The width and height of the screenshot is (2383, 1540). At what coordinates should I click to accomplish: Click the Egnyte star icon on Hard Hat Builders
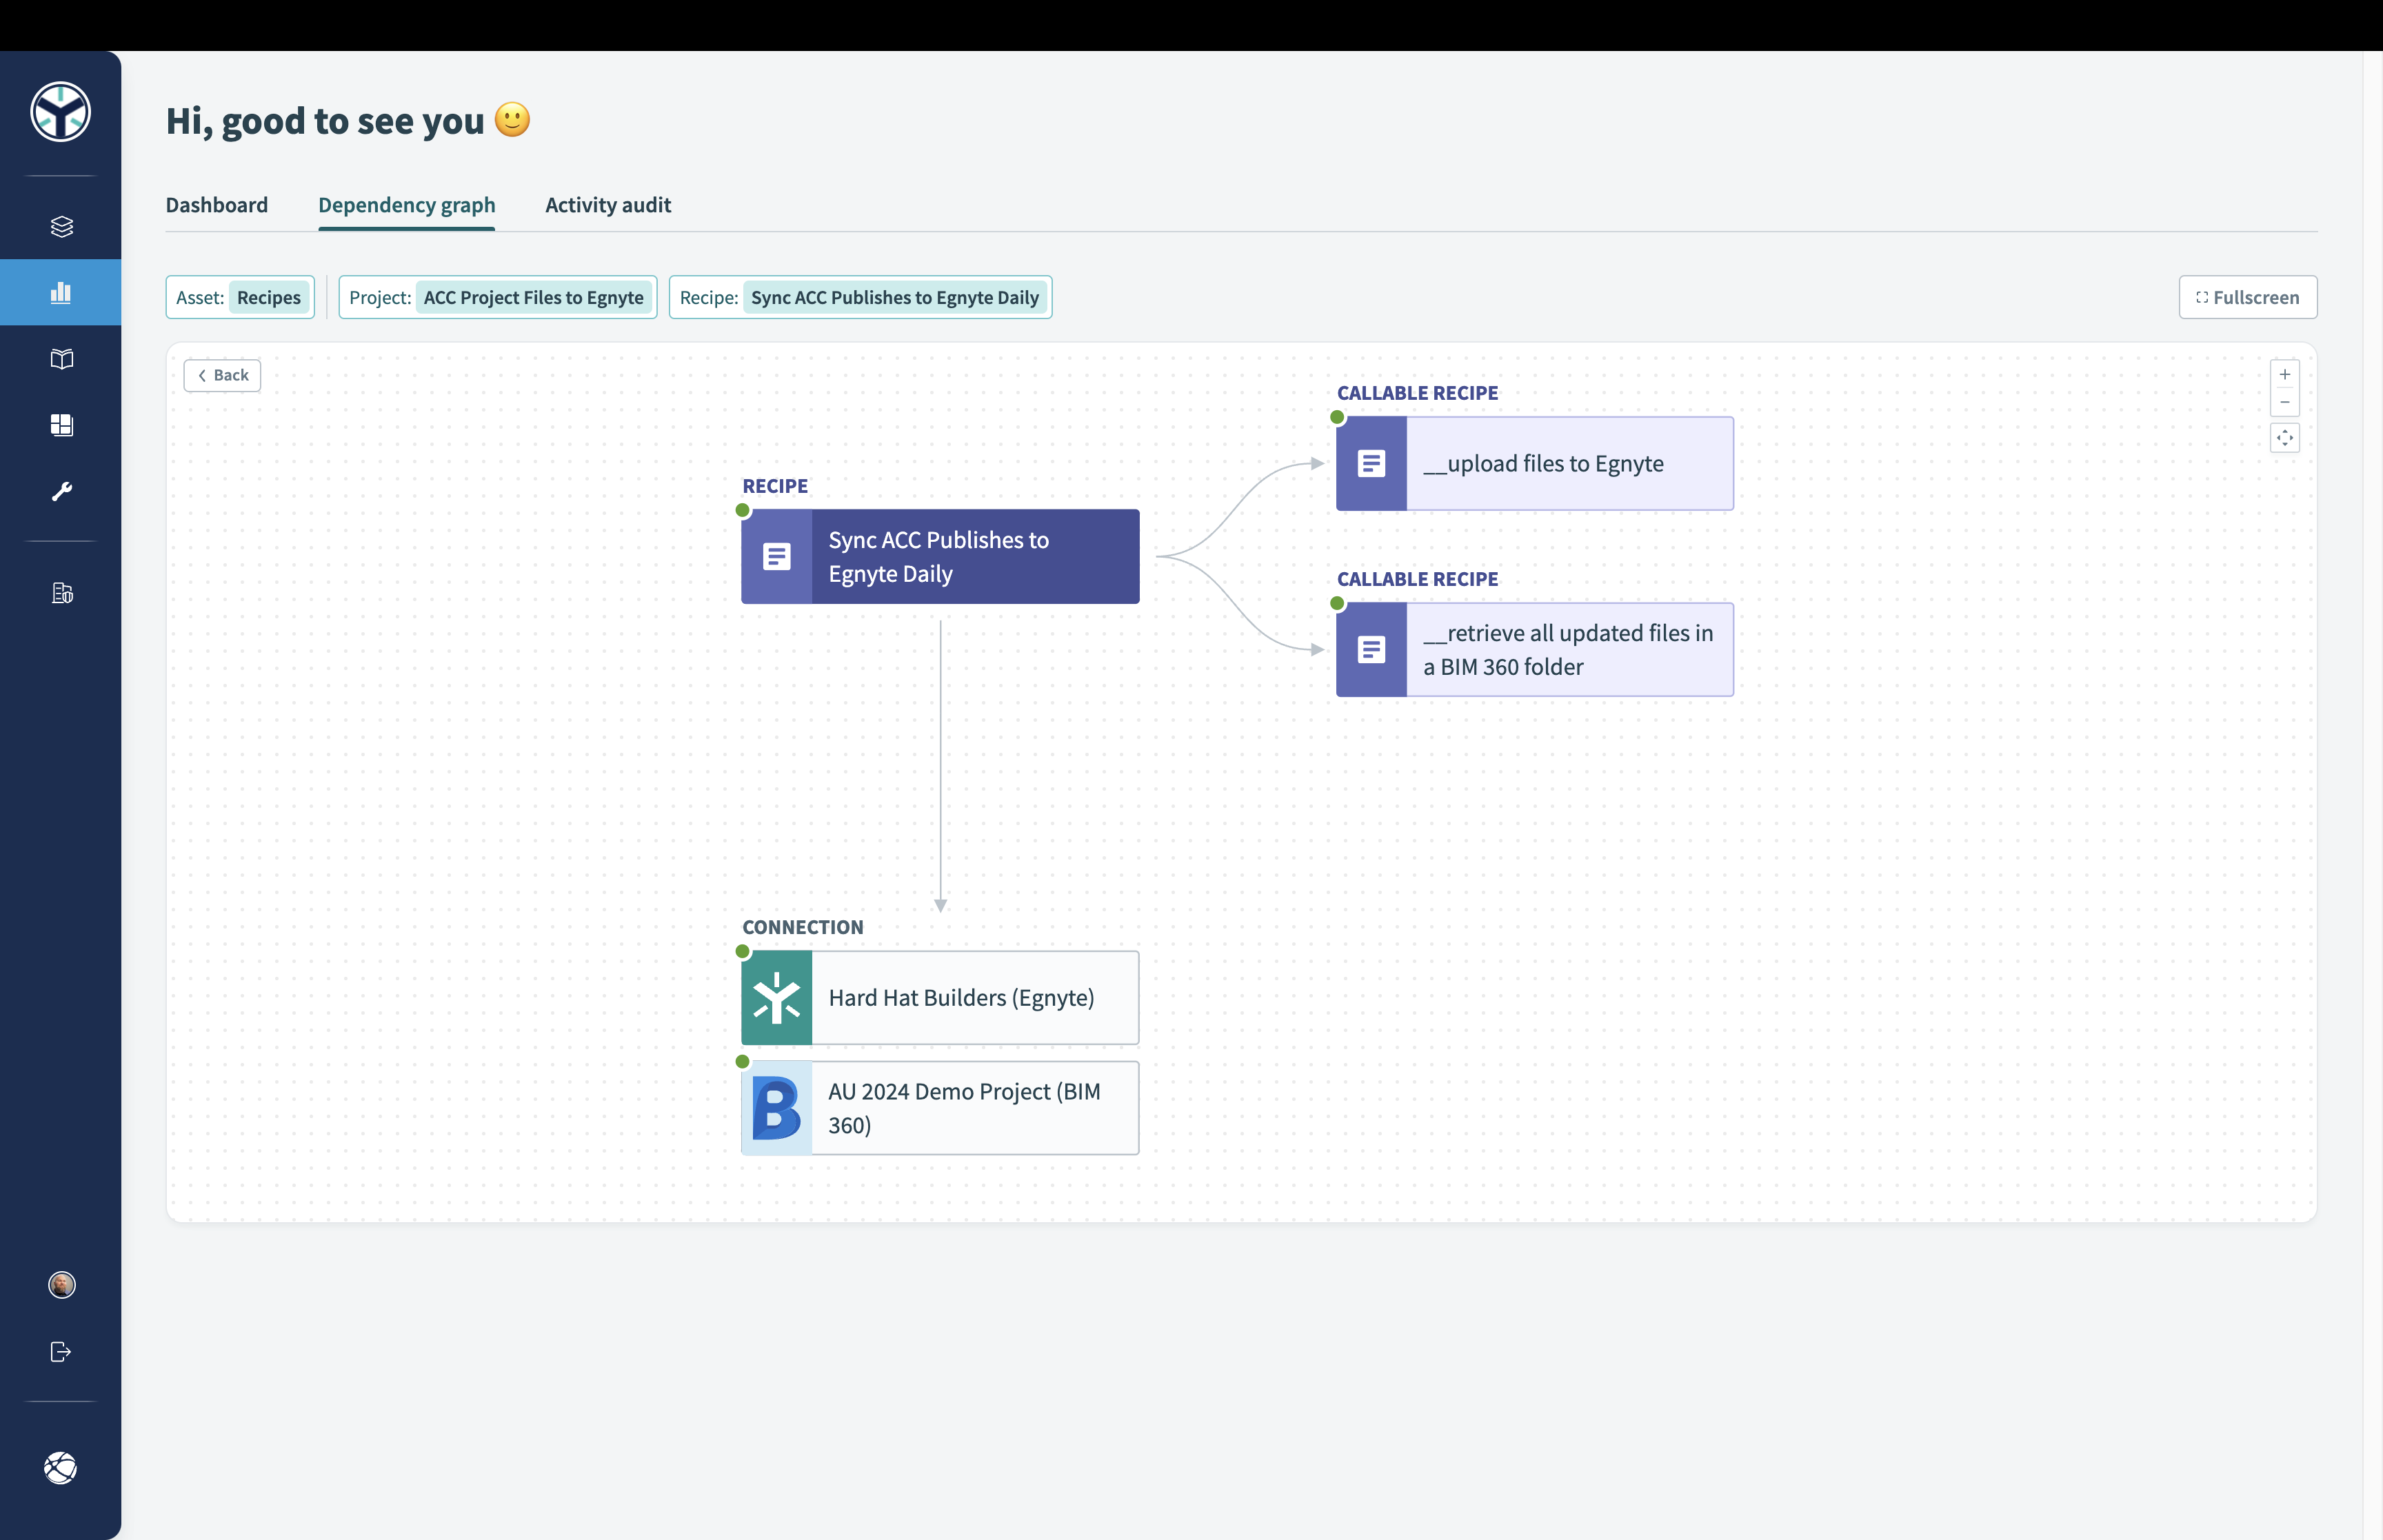(776, 997)
